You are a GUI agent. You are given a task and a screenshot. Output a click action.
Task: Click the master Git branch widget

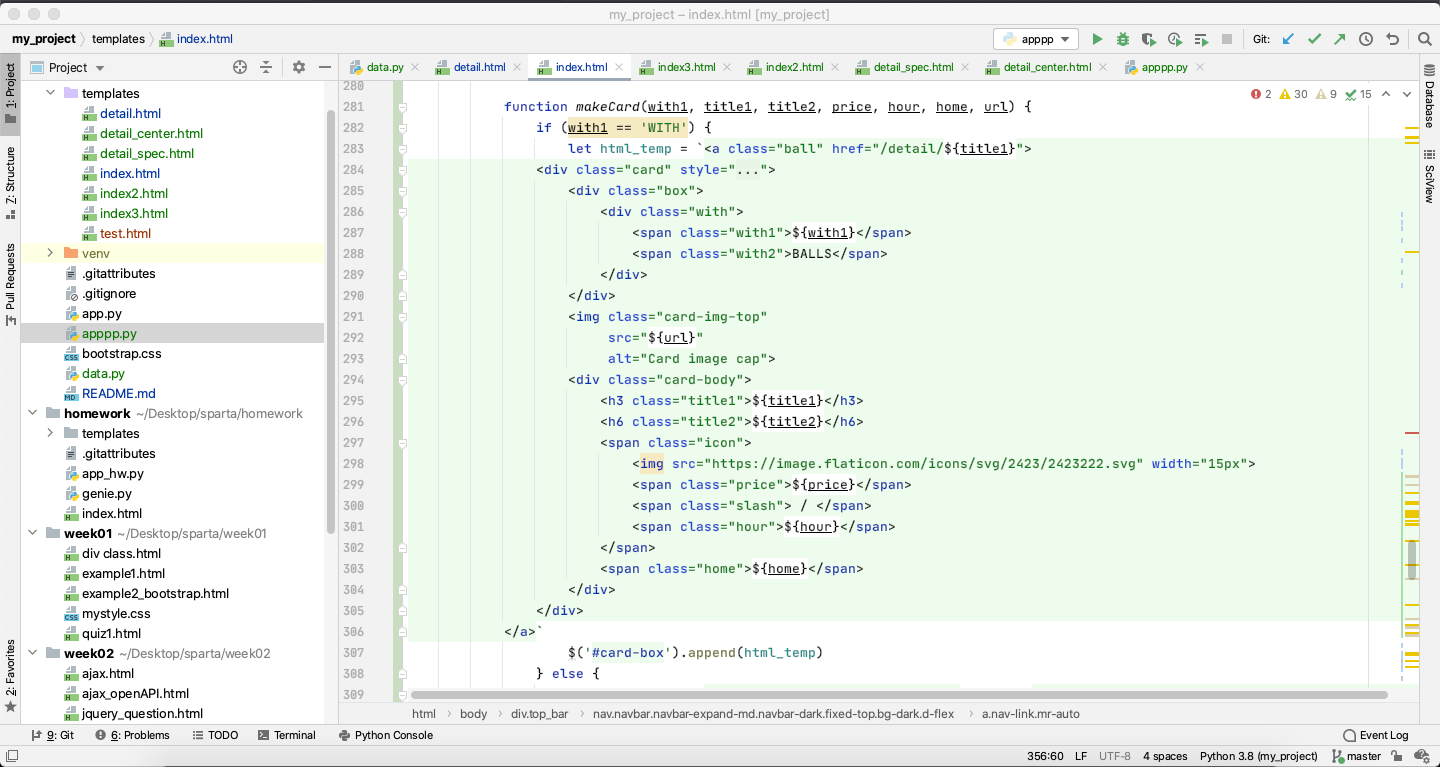pyautogui.click(x=1356, y=756)
